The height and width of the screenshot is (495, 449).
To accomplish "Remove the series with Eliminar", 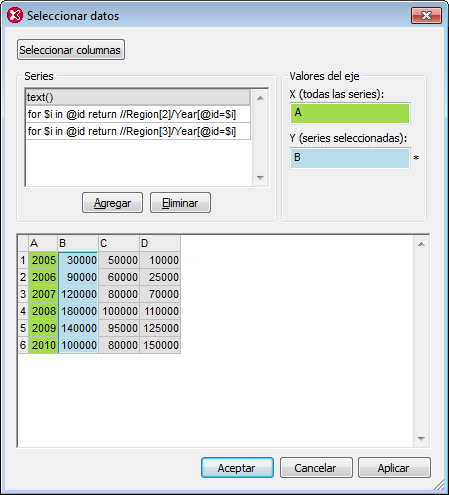I will (180, 203).
